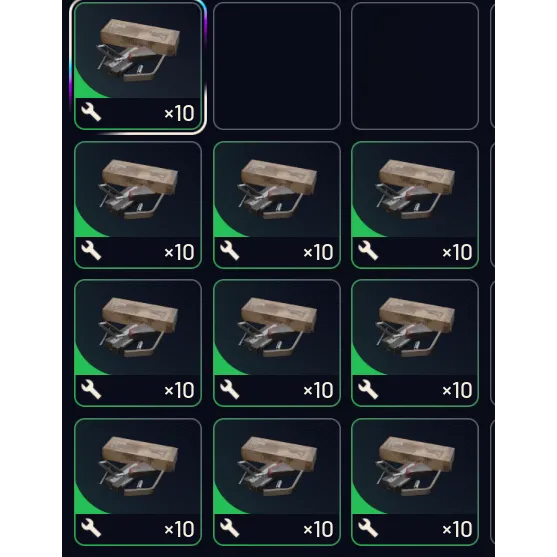Click the empty slot in the top row middle column
Image resolution: width=557 pixels, height=557 pixels.
pos(277,66)
